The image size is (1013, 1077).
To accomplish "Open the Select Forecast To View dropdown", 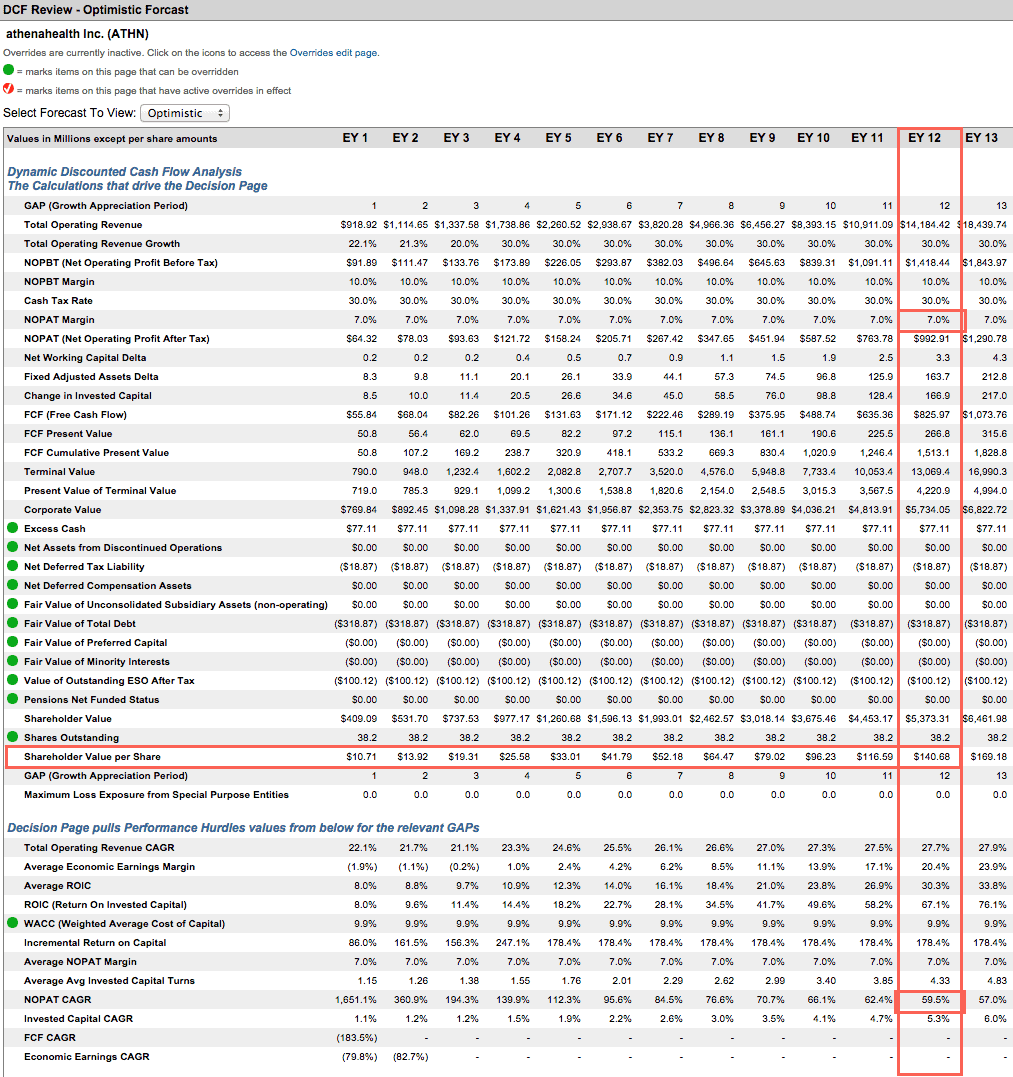I will pos(185,113).
